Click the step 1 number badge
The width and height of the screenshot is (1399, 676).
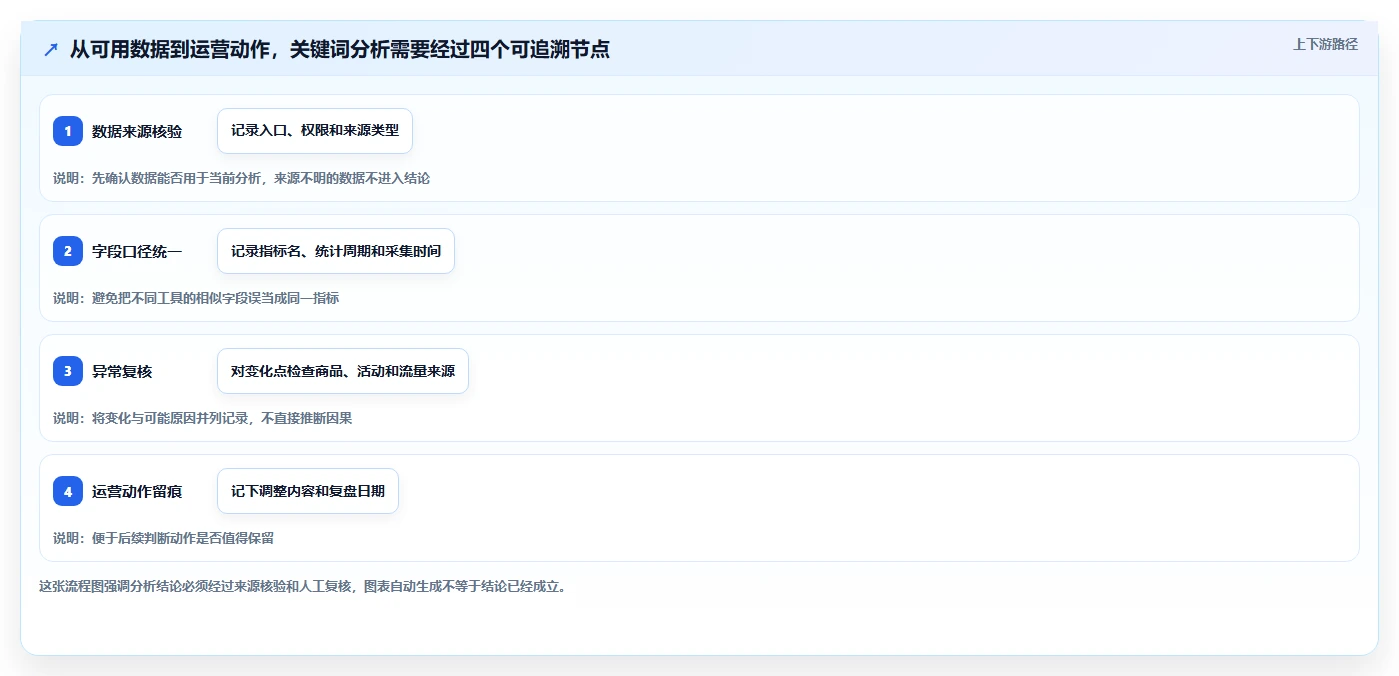pos(68,131)
